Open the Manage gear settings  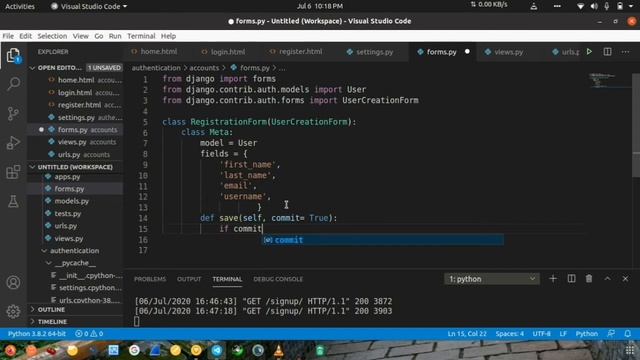(x=13, y=311)
